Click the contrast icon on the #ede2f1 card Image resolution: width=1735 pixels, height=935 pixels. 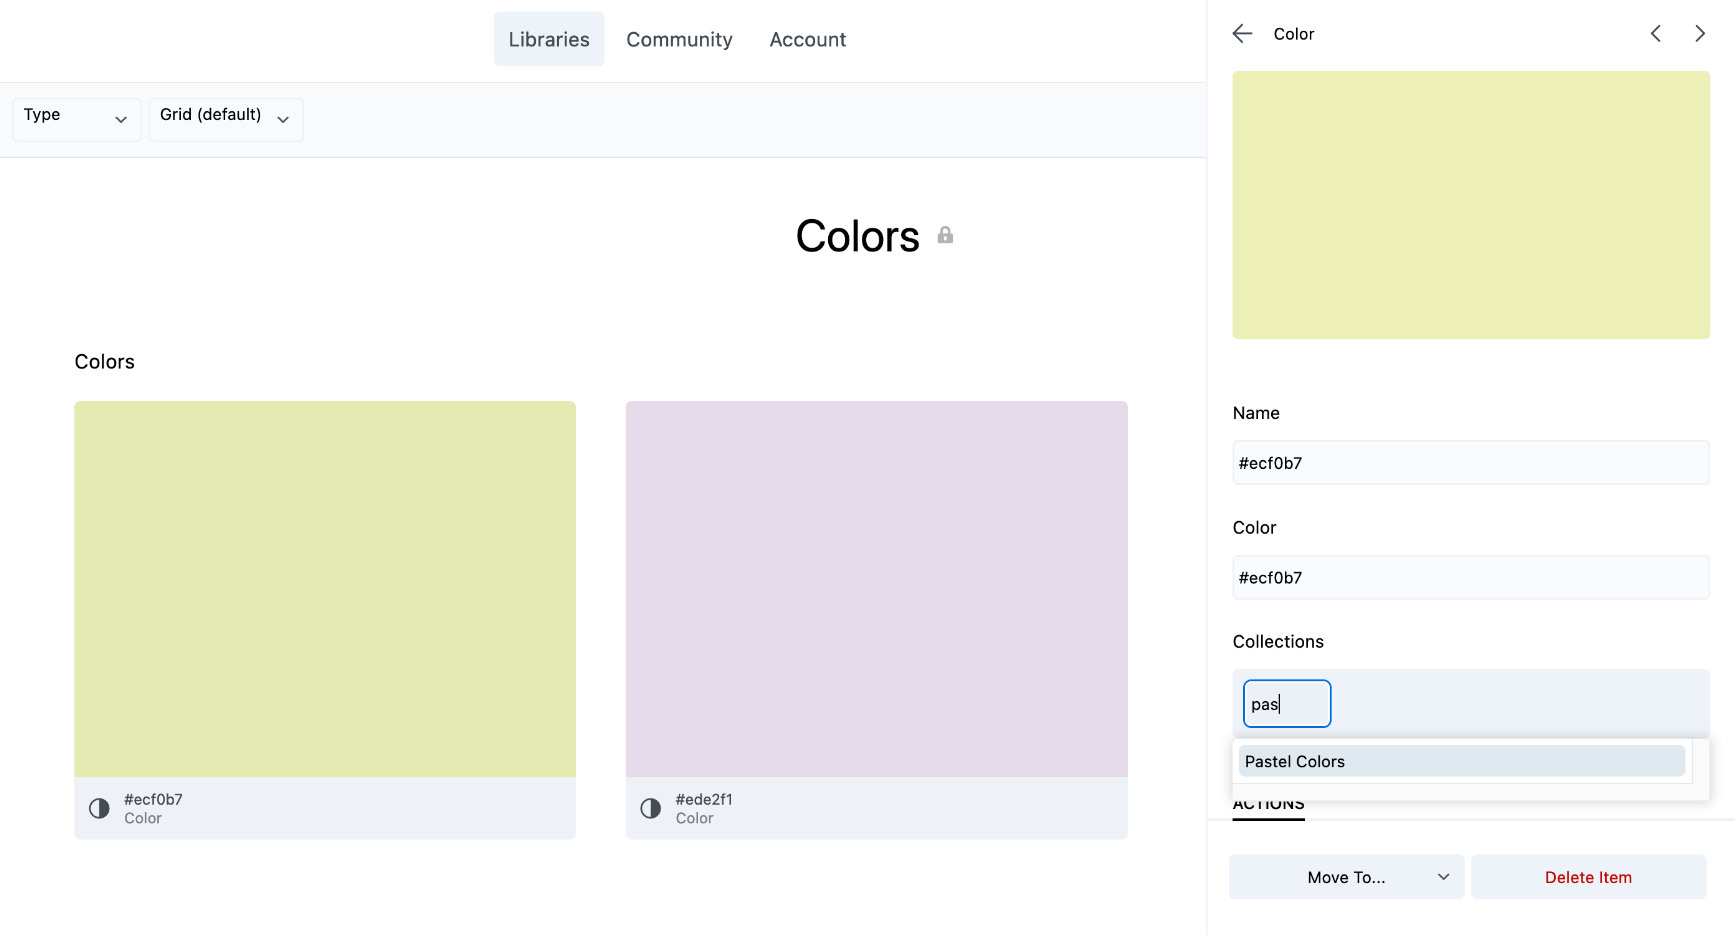(x=651, y=807)
